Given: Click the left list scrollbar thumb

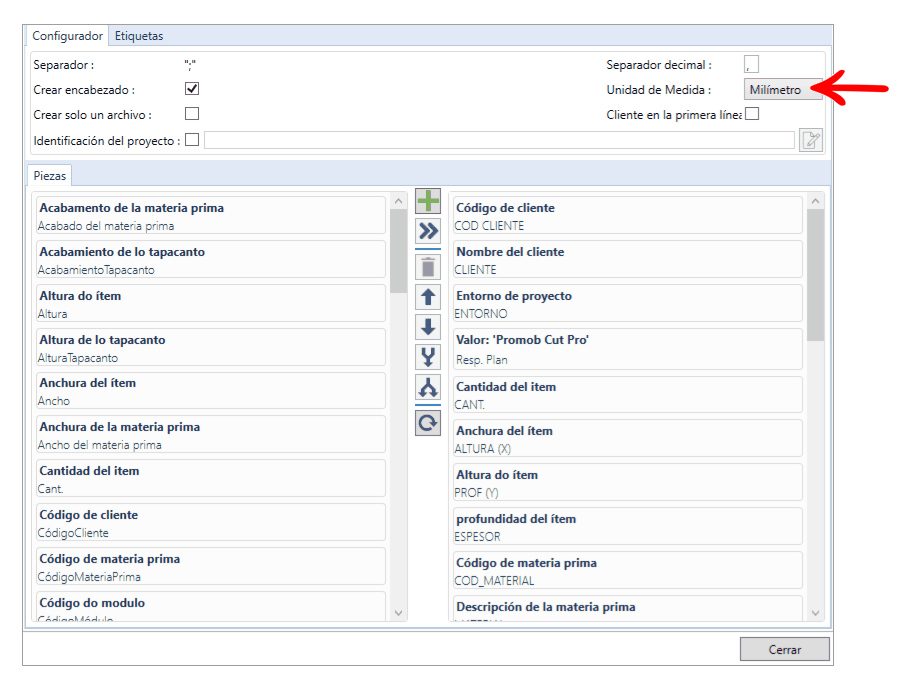Looking at the screenshot, I should click(399, 251).
